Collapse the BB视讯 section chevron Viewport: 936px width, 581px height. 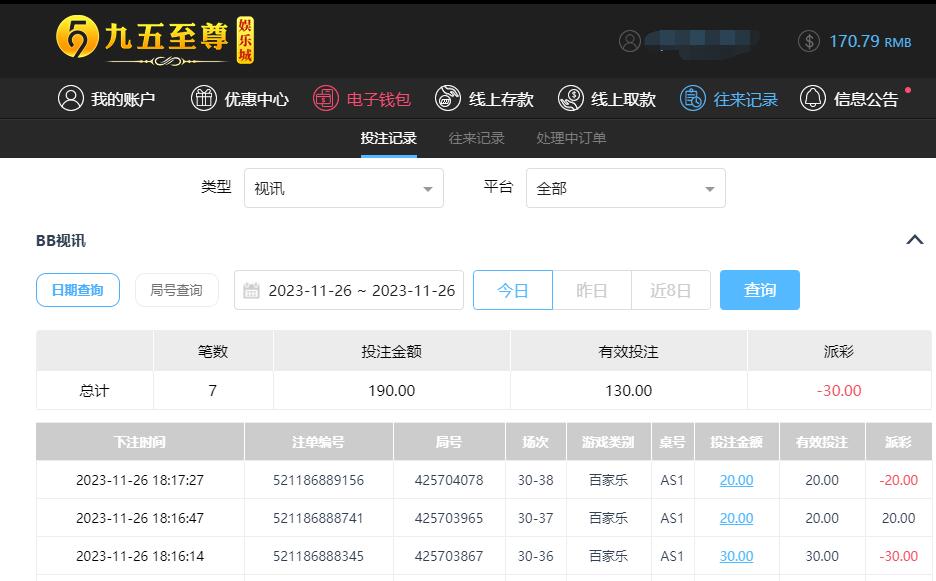pos(914,240)
